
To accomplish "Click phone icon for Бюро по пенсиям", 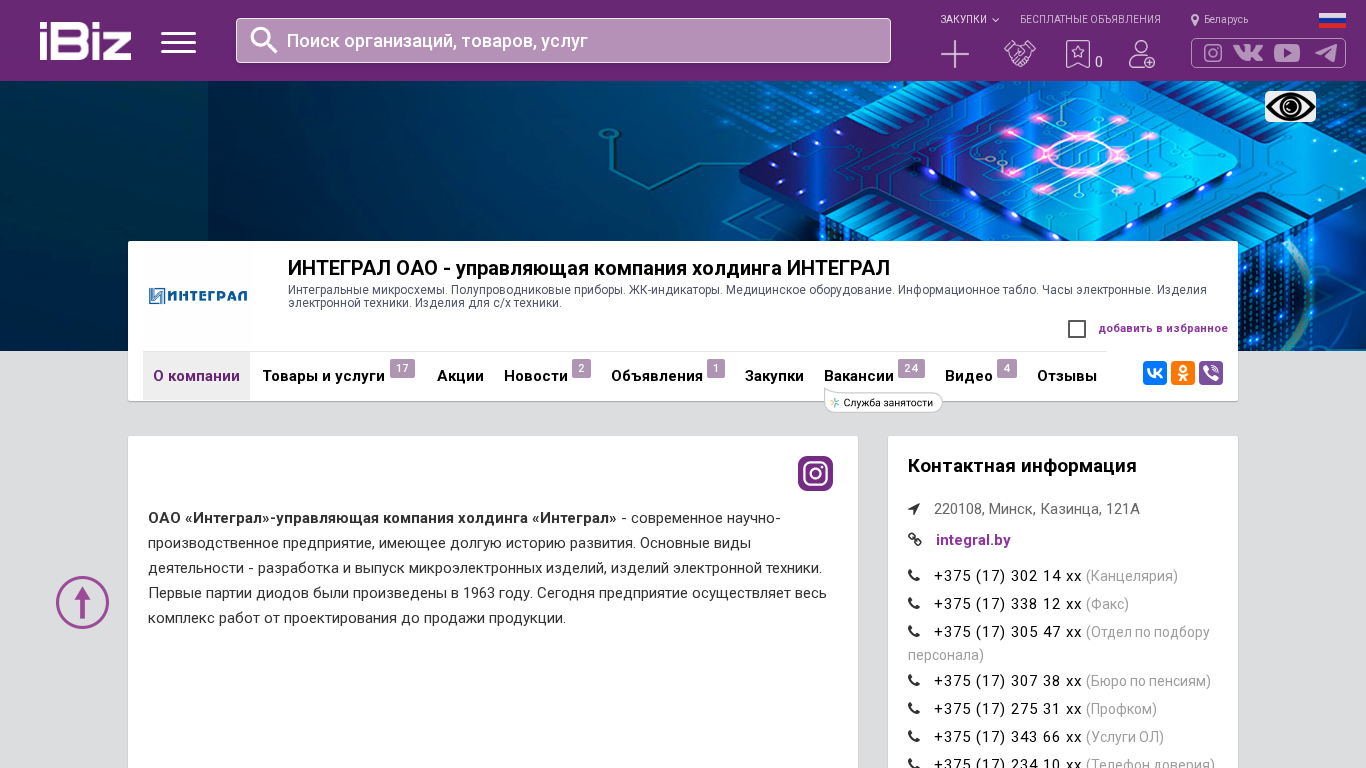I will tap(914, 680).
